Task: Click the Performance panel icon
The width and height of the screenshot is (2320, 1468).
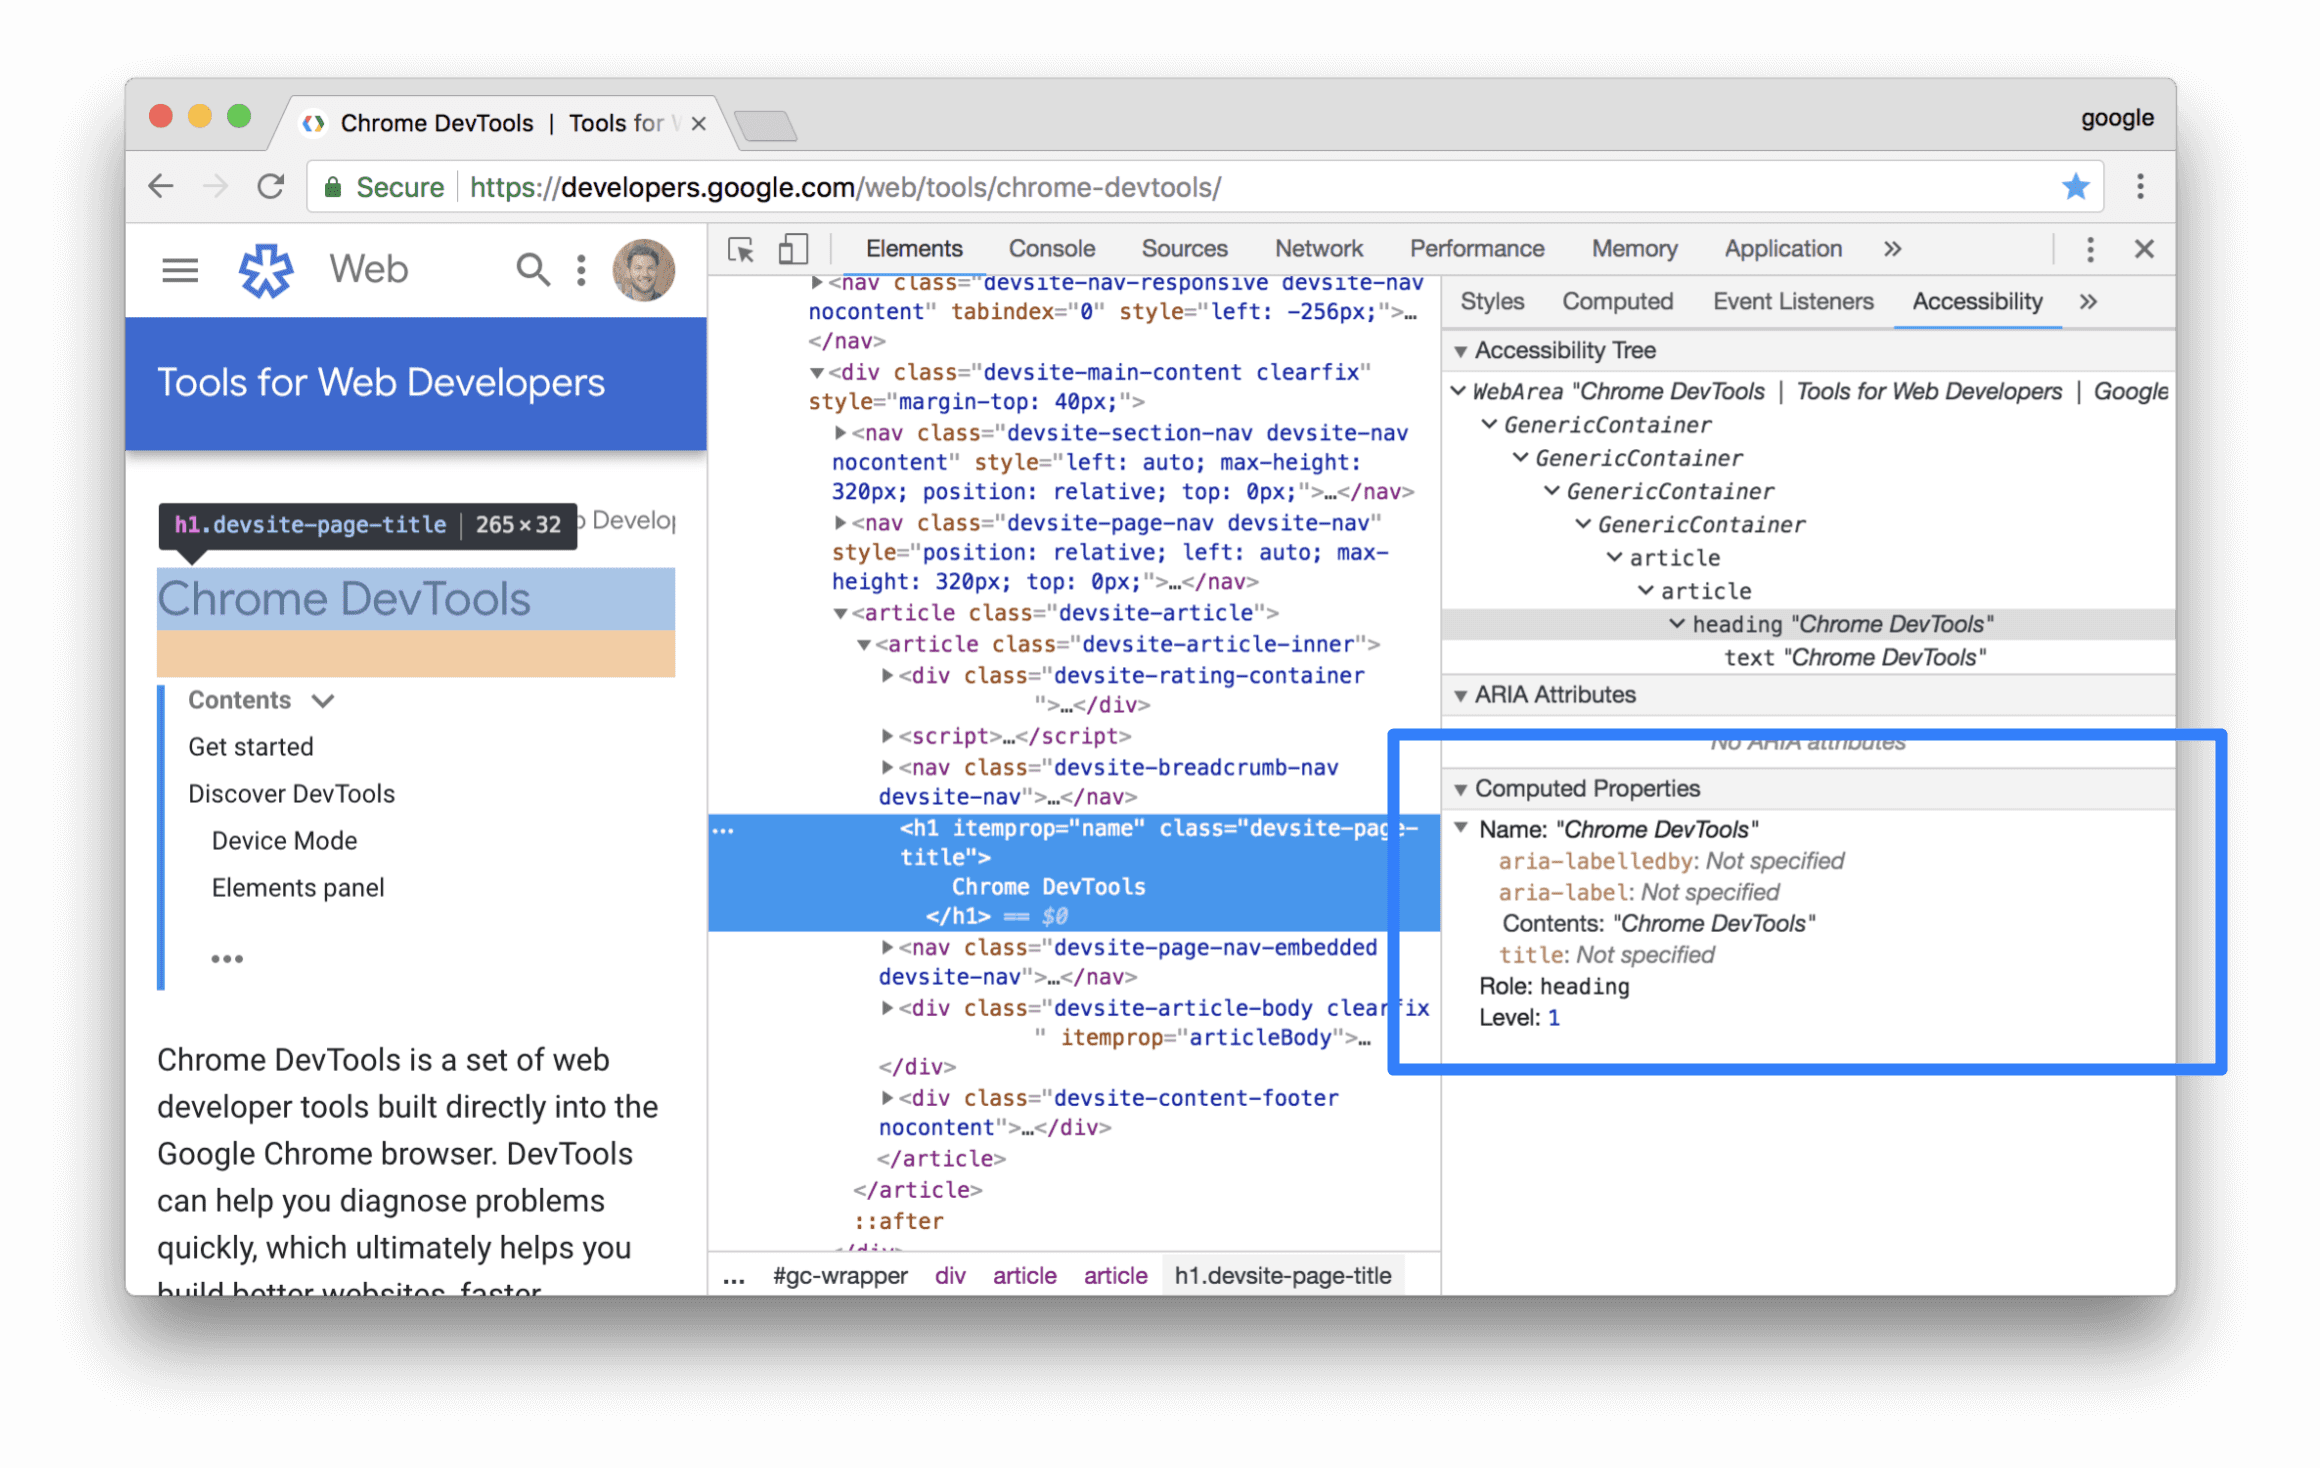Action: (x=1476, y=247)
